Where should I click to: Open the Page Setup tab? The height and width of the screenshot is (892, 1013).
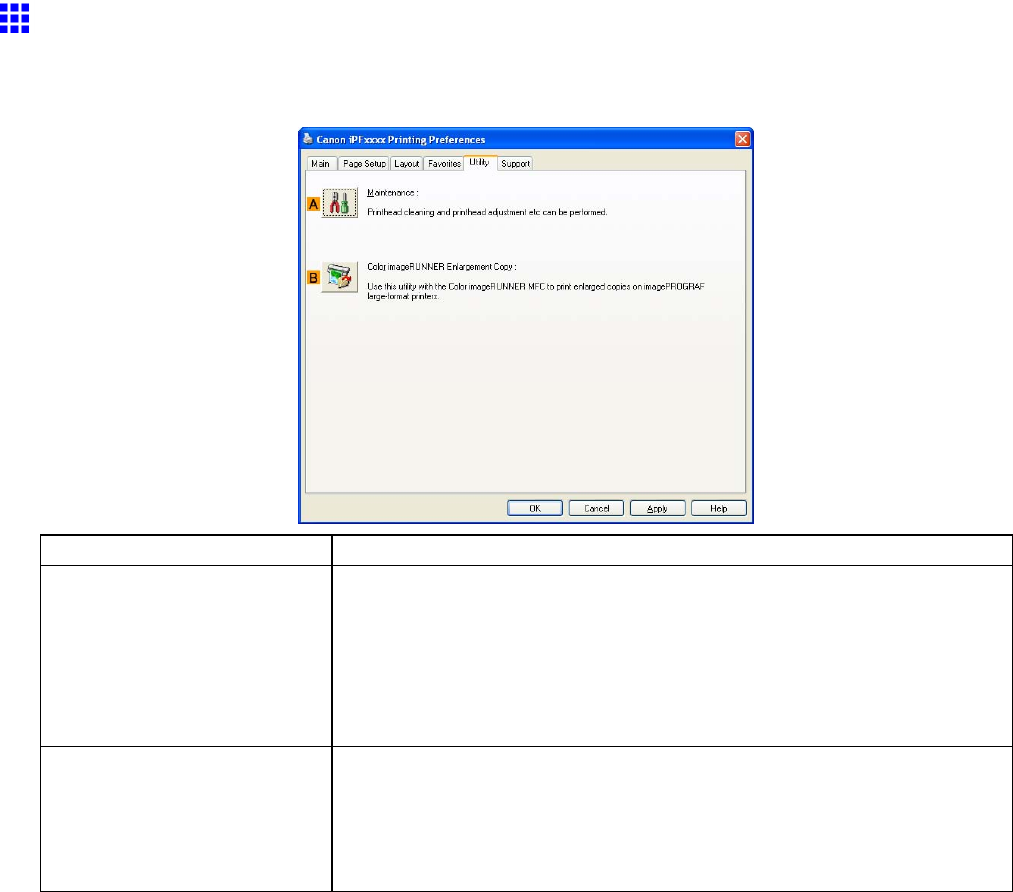point(364,163)
